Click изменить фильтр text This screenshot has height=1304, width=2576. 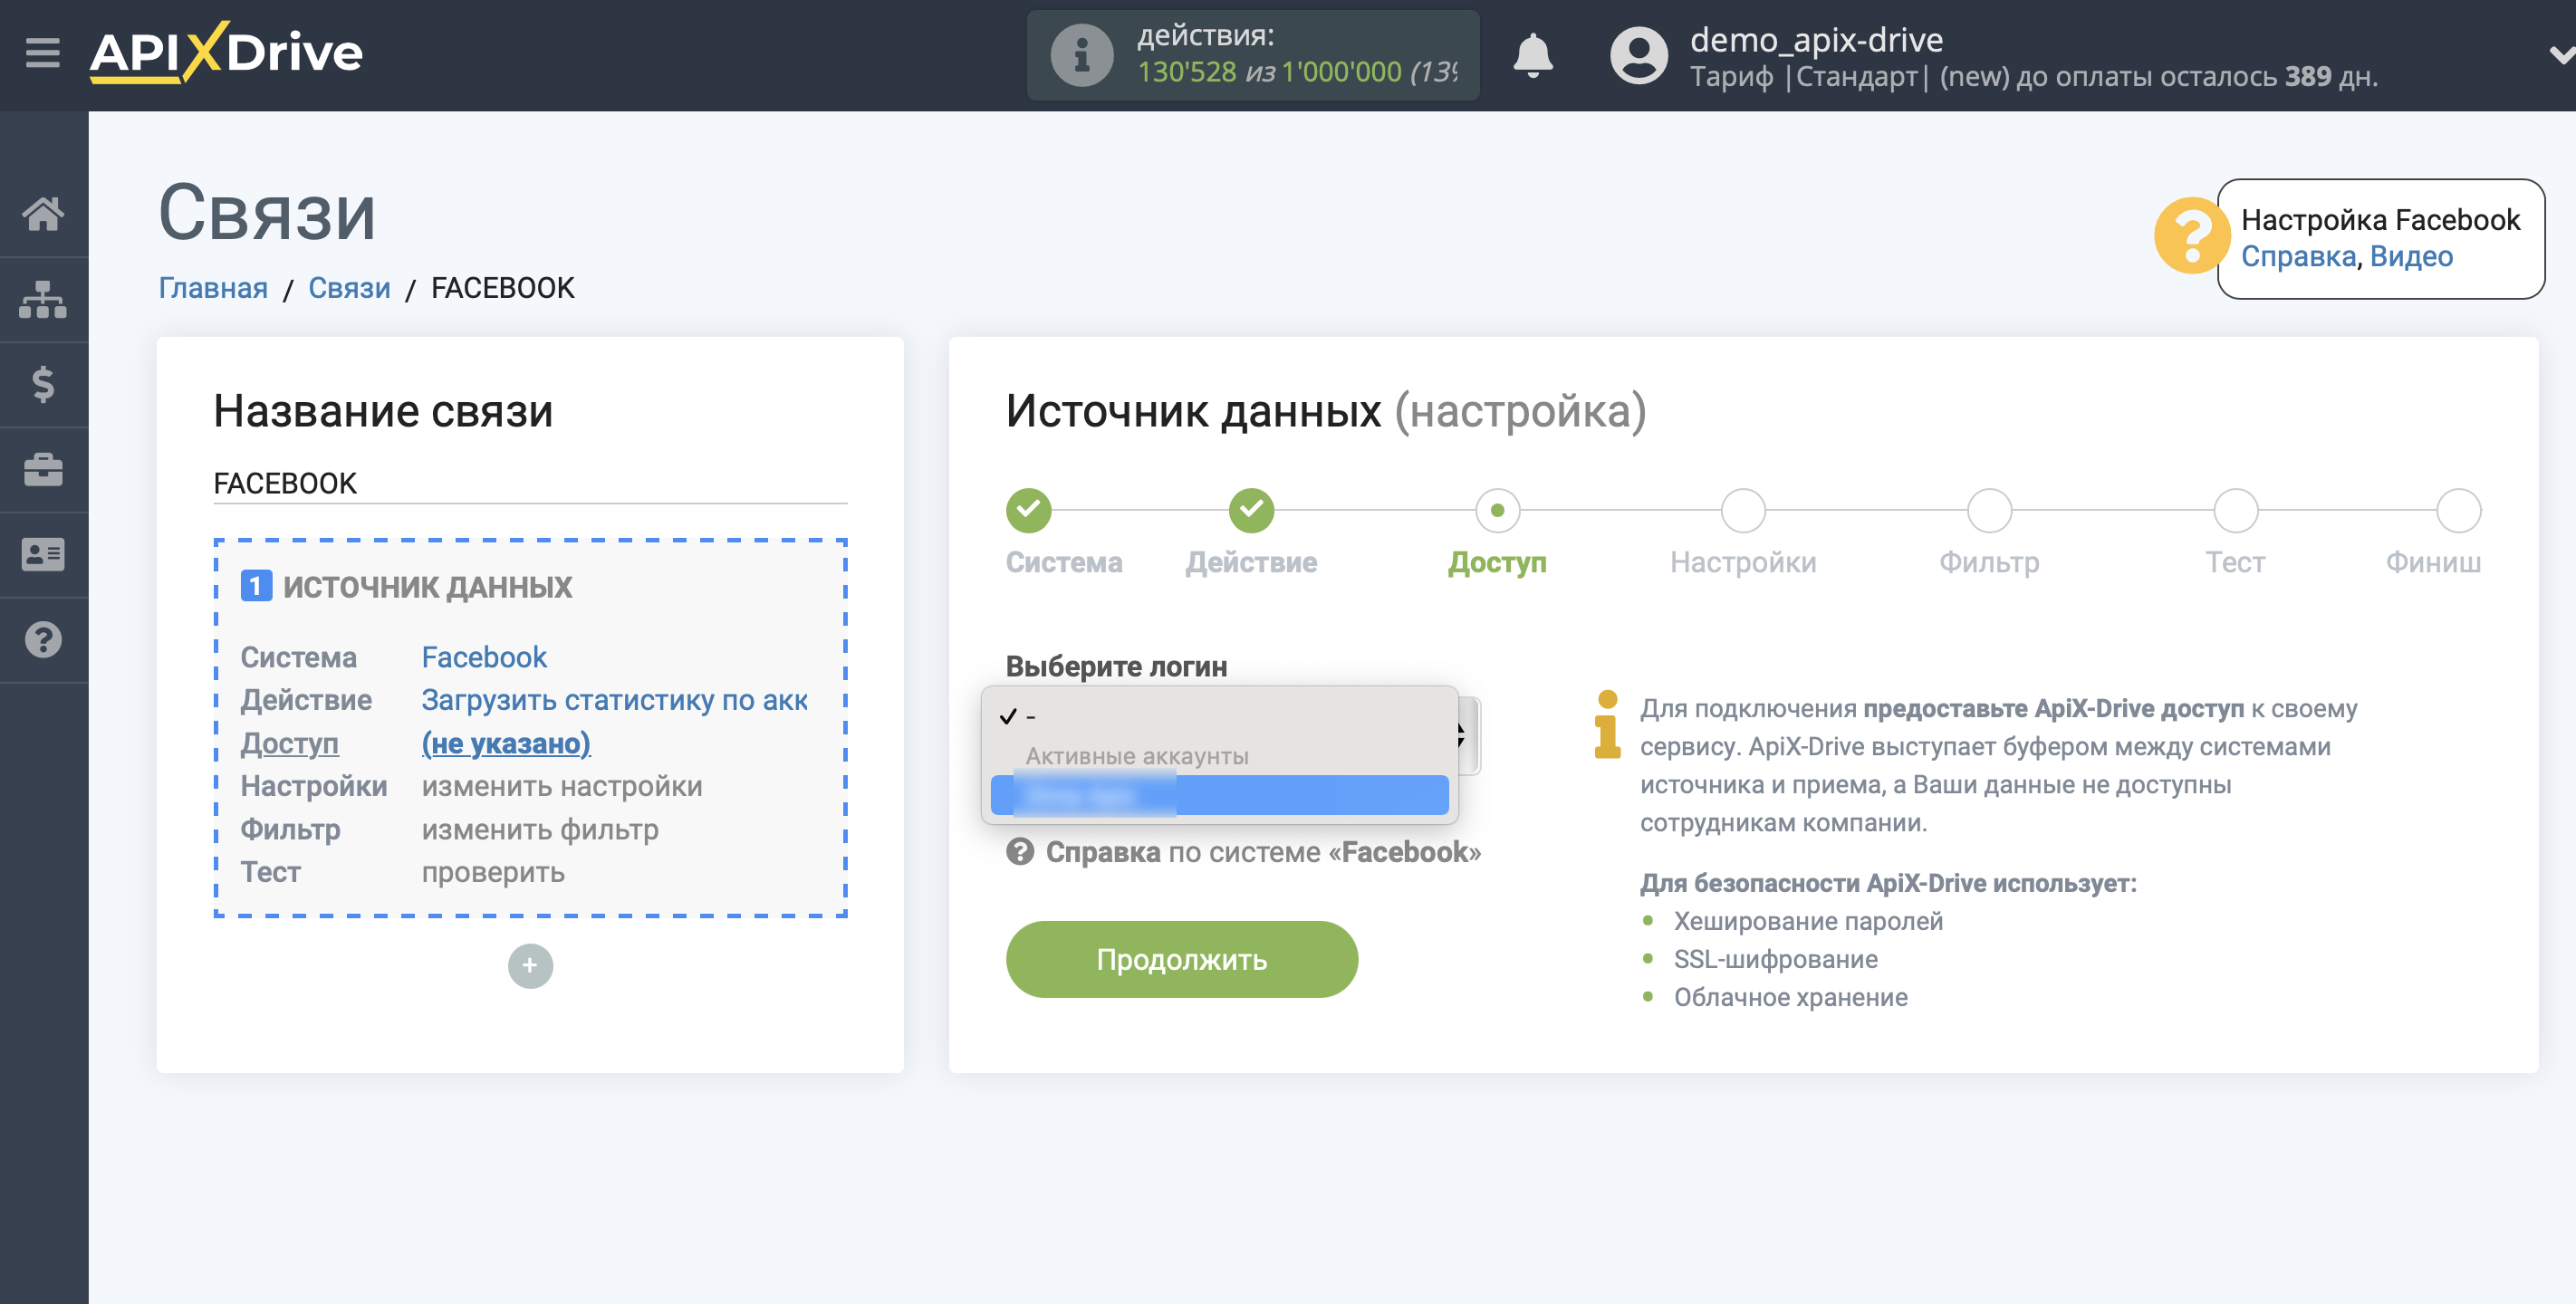[540, 829]
